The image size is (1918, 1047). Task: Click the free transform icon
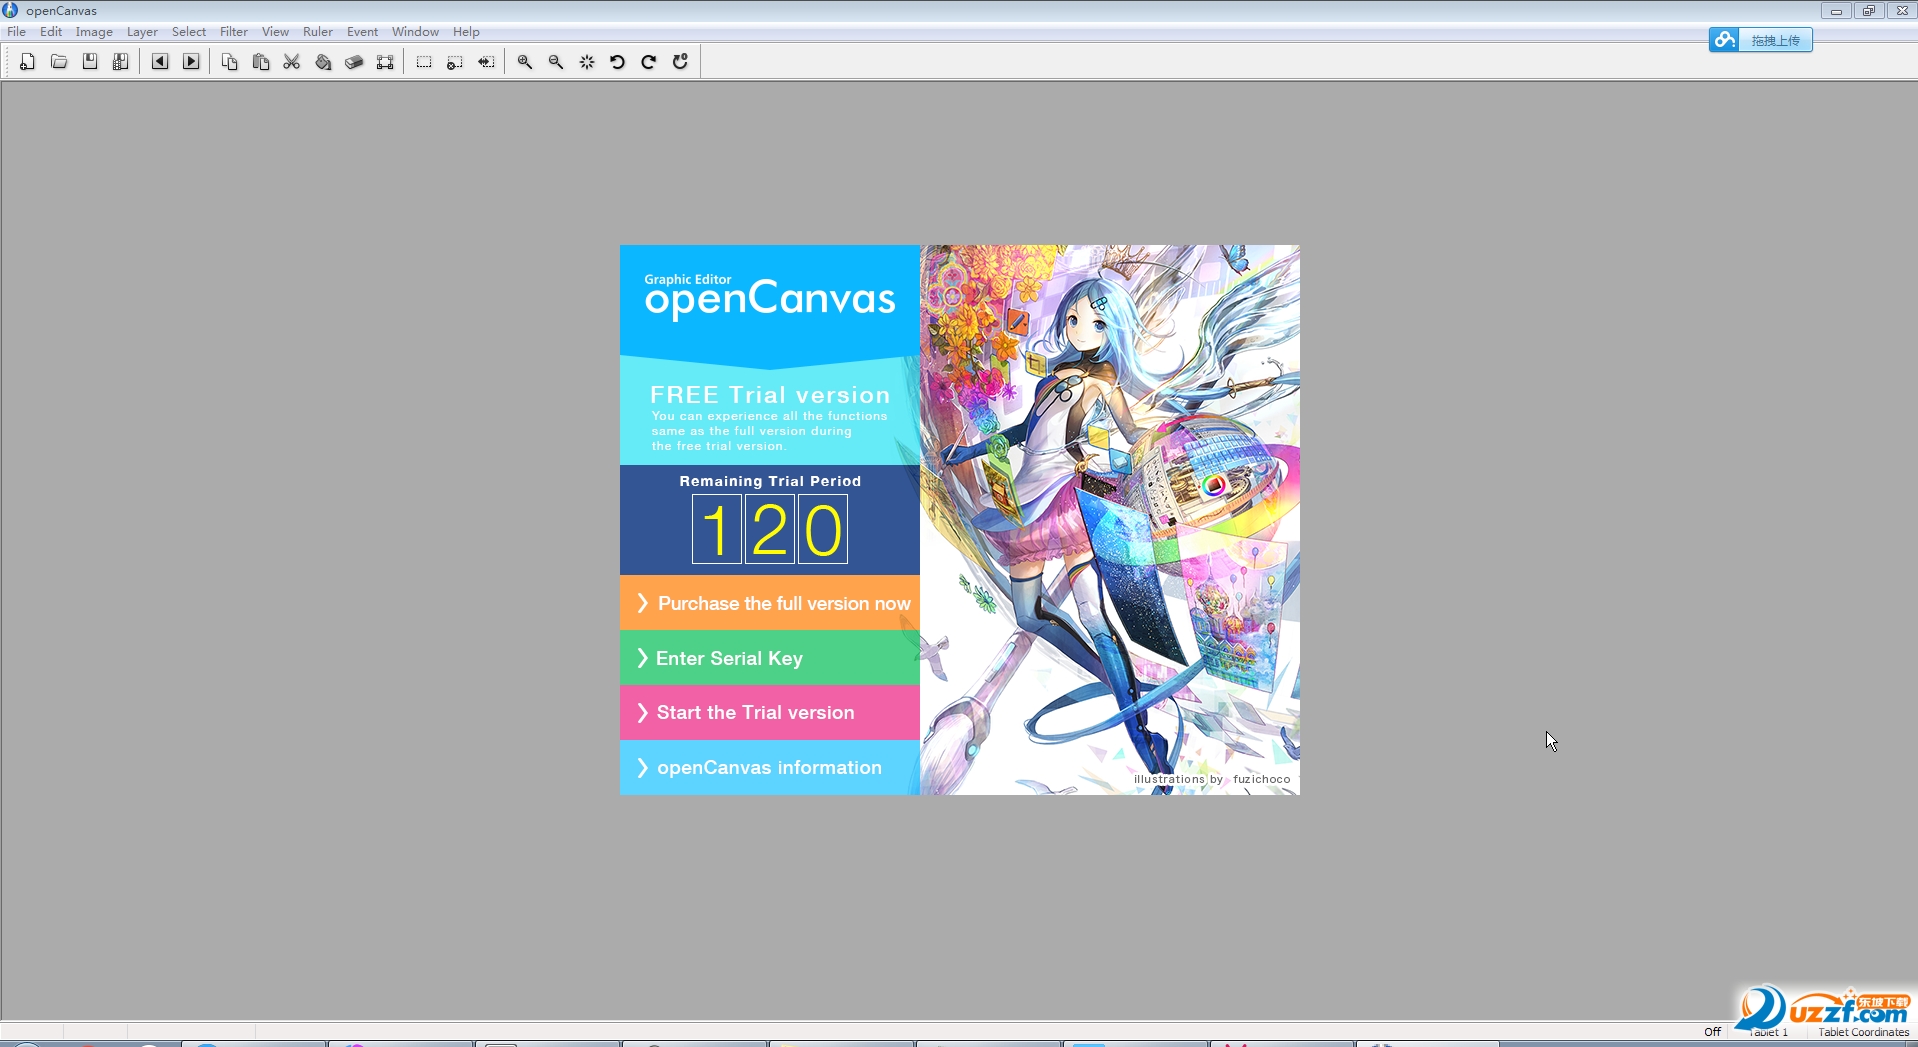(x=385, y=62)
